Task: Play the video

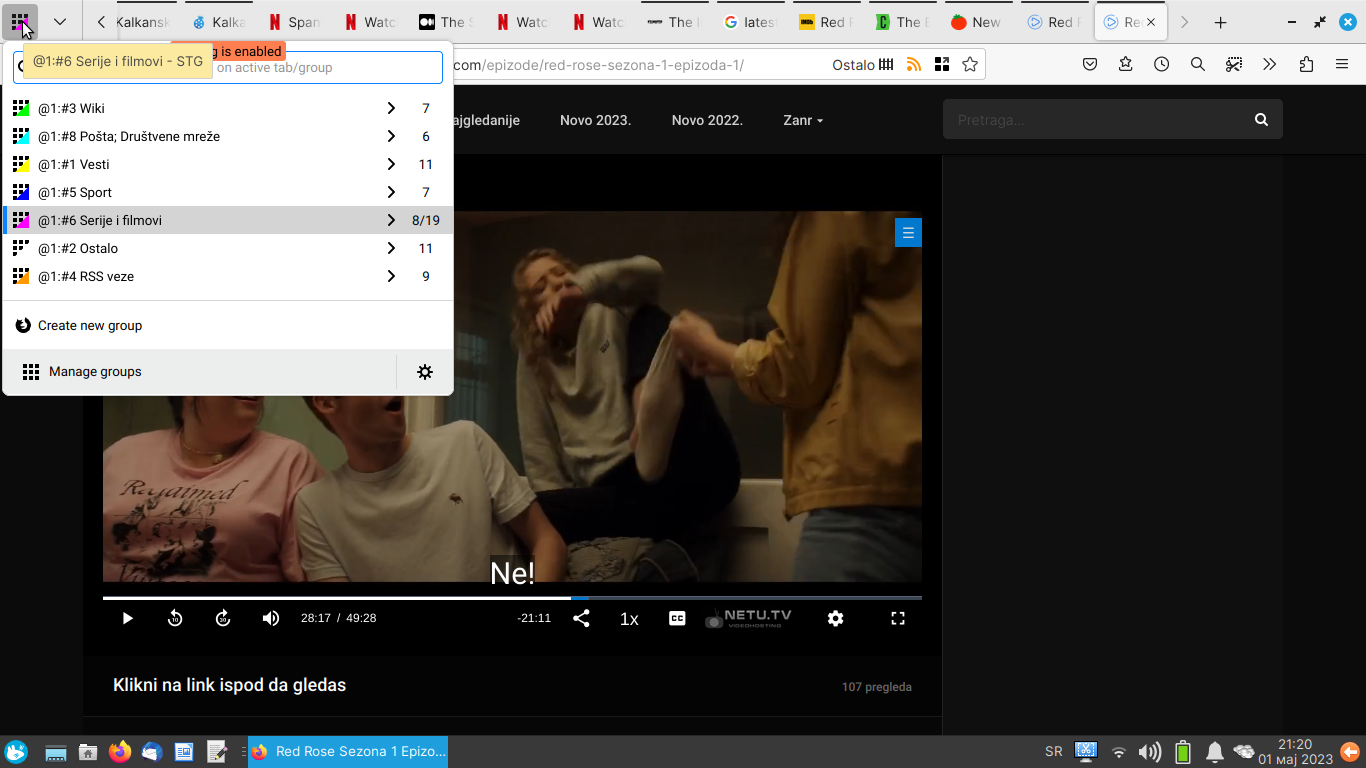Action: click(127, 618)
